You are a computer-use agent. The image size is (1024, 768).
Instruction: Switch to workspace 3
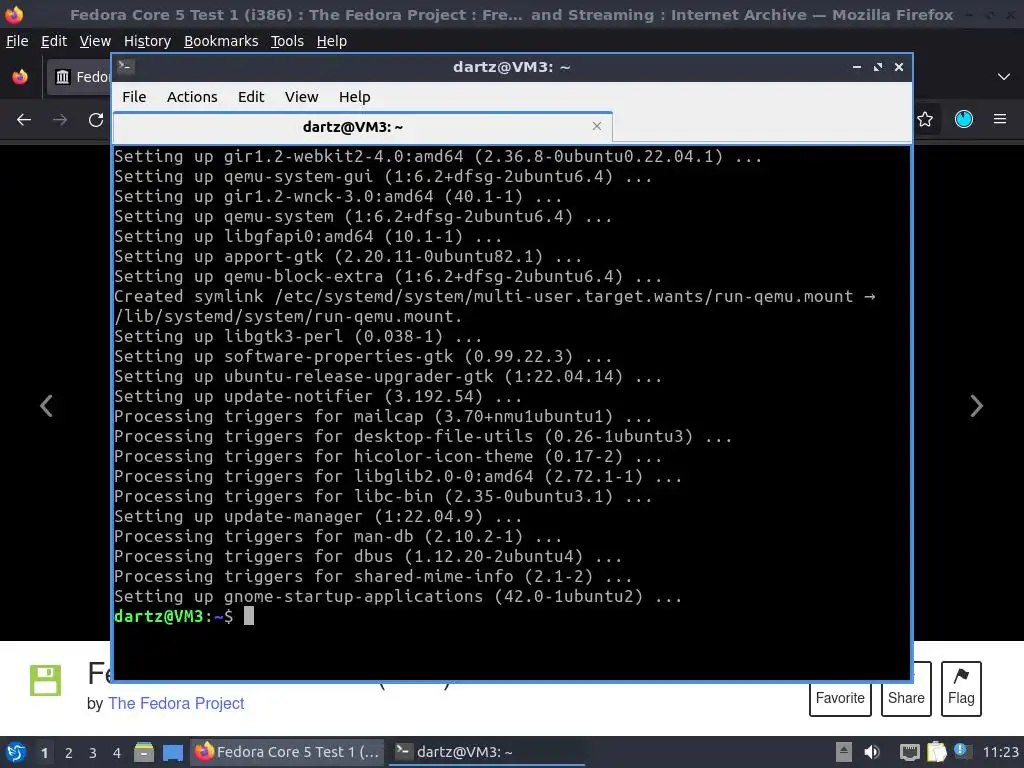pos(93,753)
